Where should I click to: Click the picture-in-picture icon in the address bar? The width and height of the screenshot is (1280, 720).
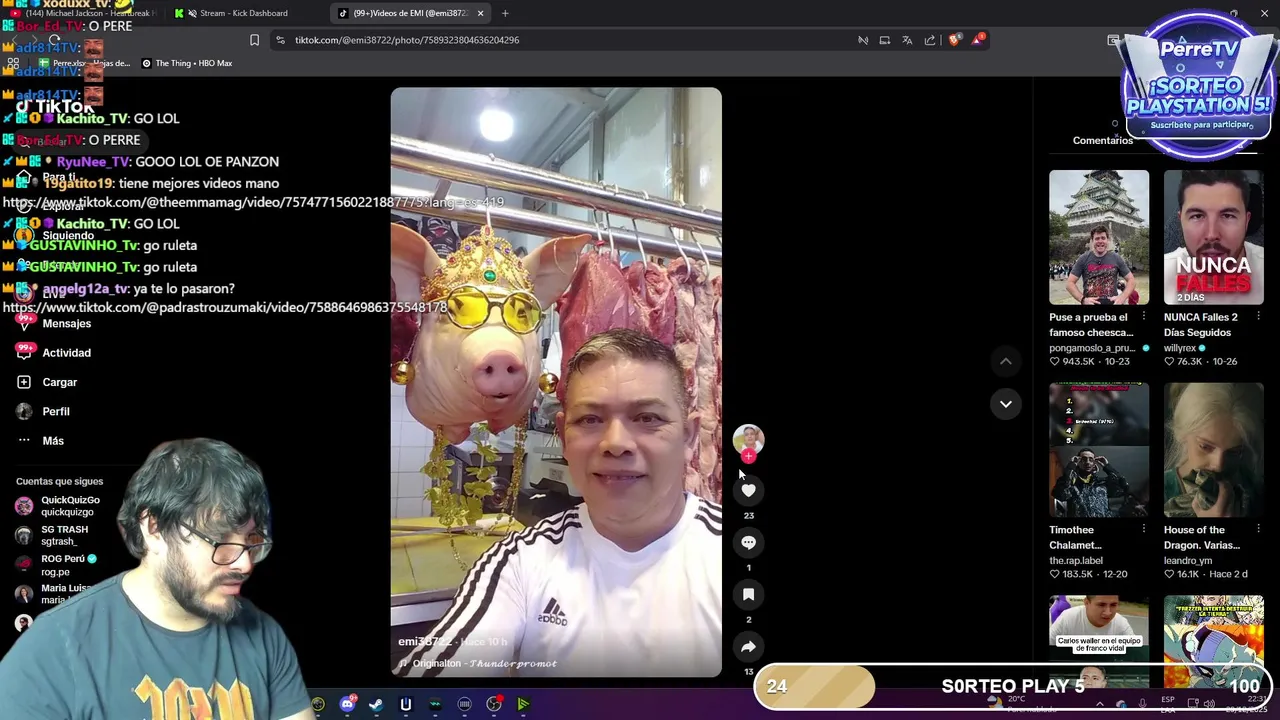tap(885, 40)
